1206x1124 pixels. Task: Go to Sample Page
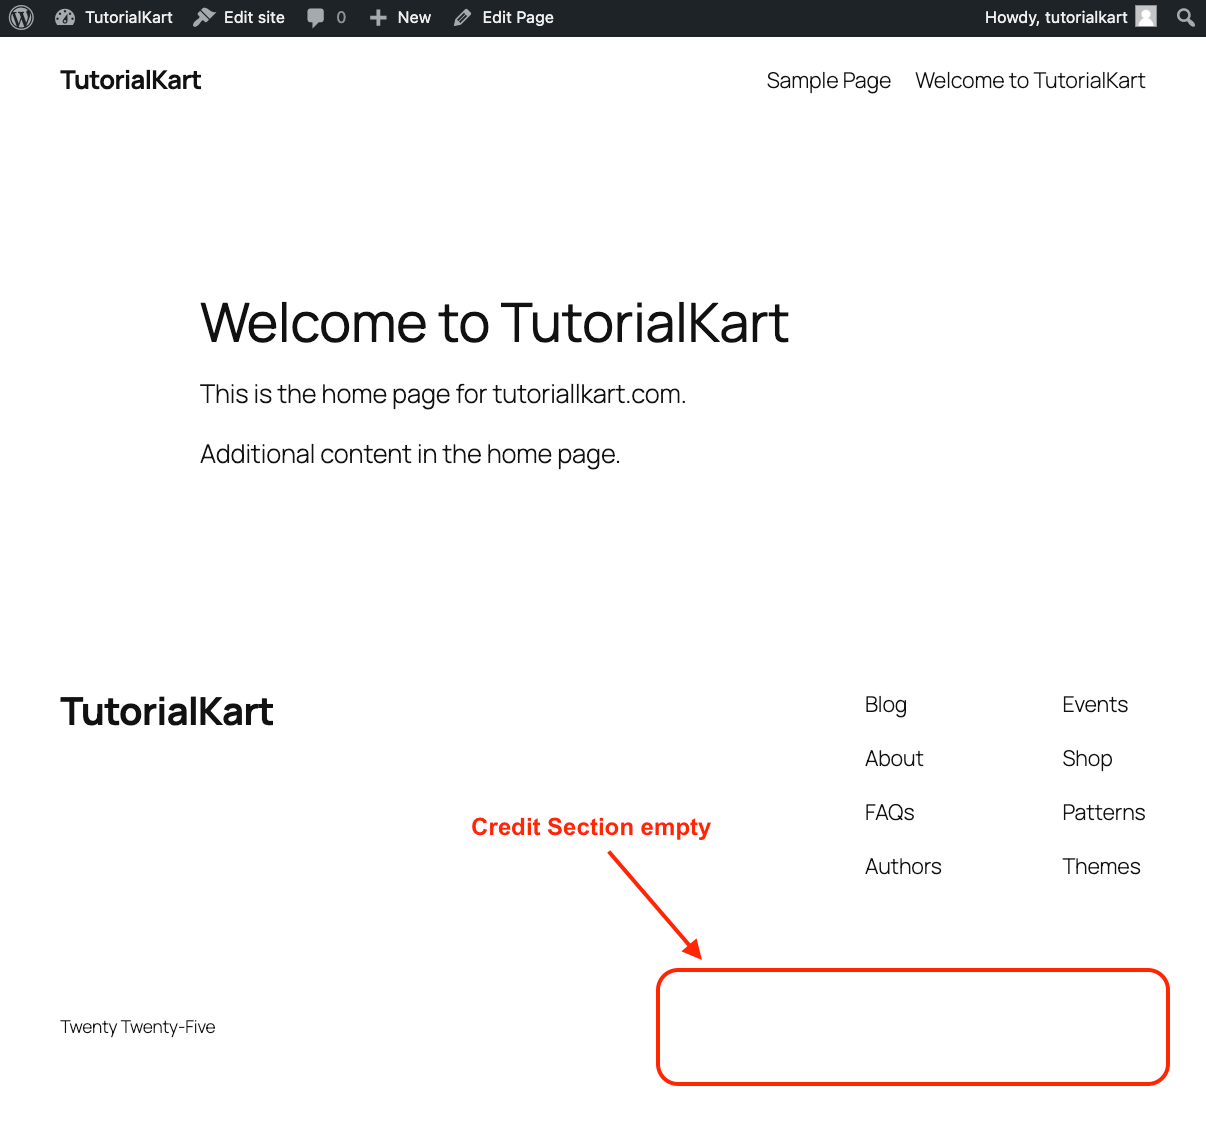click(829, 81)
